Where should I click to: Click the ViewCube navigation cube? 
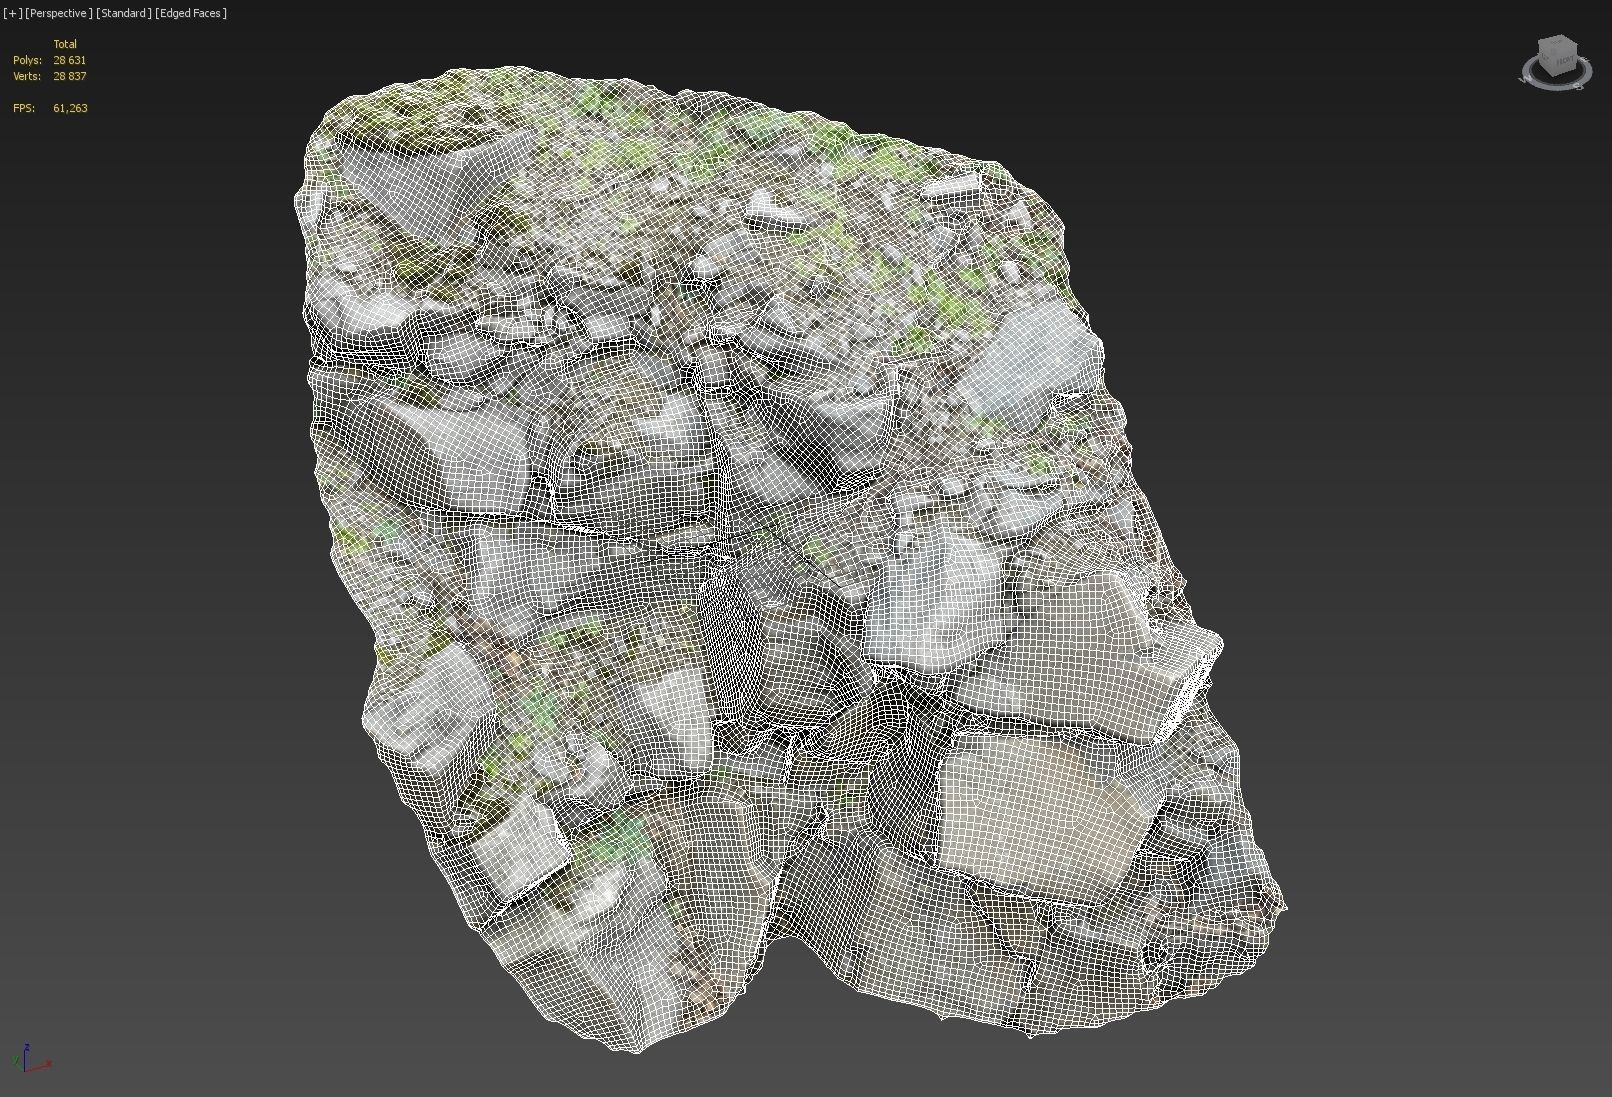click(1557, 57)
